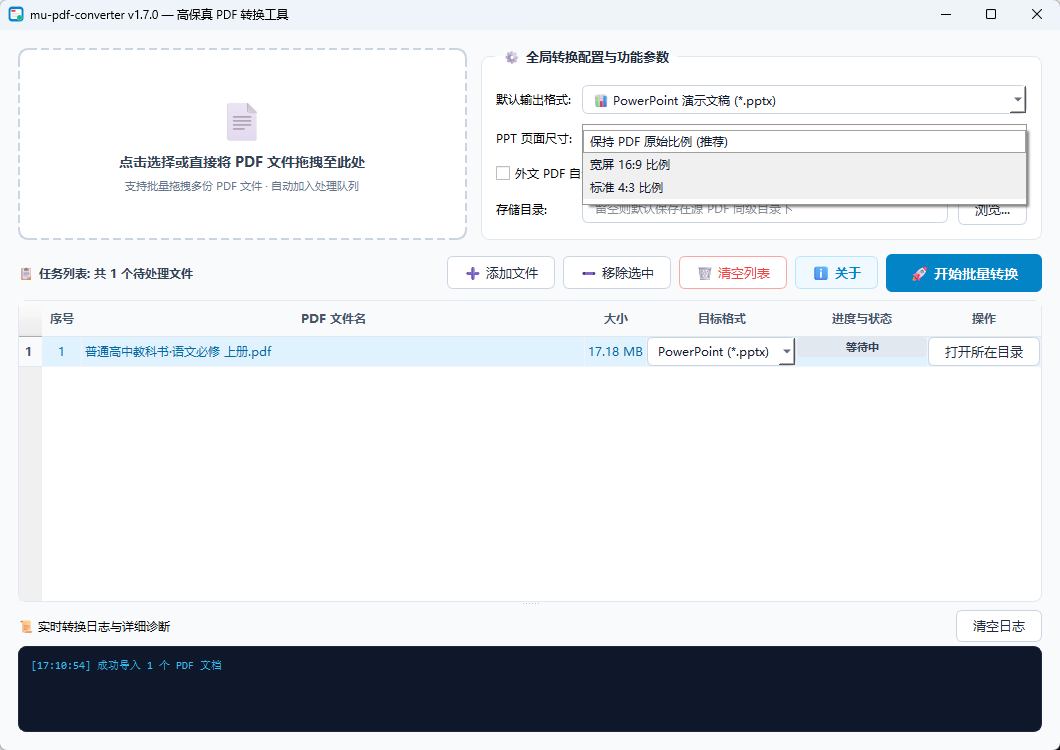
Task: Click the mu-pdf-converter app icon in the title bar
Action: (16, 14)
